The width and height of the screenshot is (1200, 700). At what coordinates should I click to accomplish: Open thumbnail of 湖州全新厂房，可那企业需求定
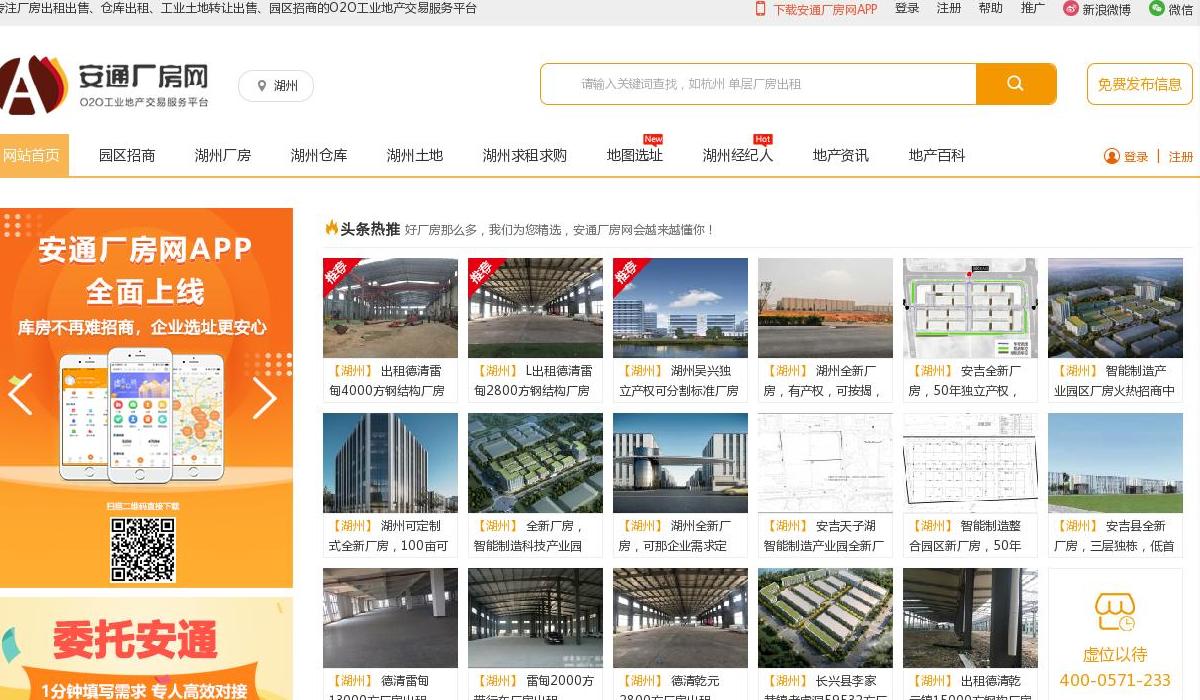pyautogui.click(x=680, y=463)
